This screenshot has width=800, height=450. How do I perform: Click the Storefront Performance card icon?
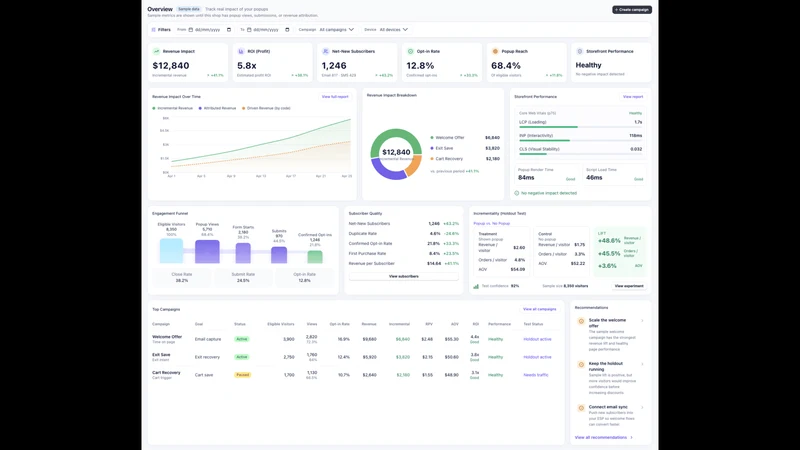click(x=580, y=52)
